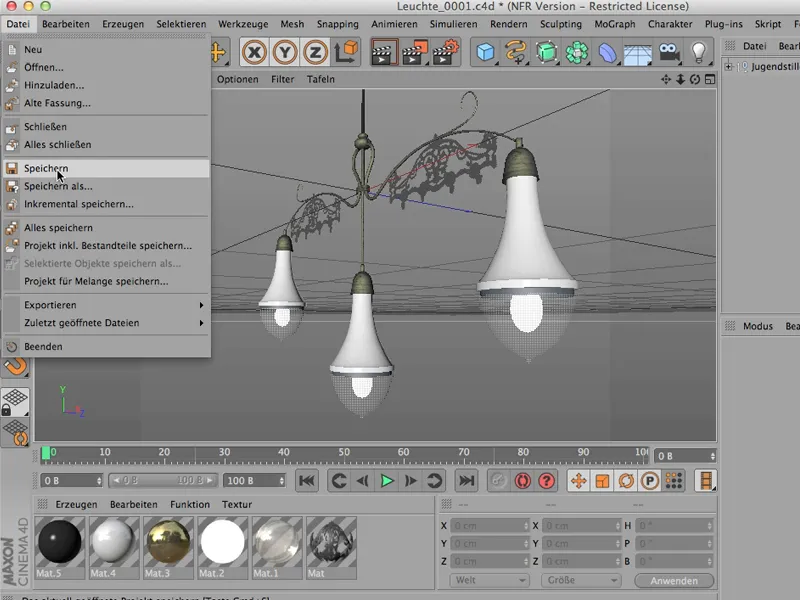The height and width of the screenshot is (600, 800).
Task: Toggle scale keyframe recording
Action: pyautogui.click(x=603, y=481)
